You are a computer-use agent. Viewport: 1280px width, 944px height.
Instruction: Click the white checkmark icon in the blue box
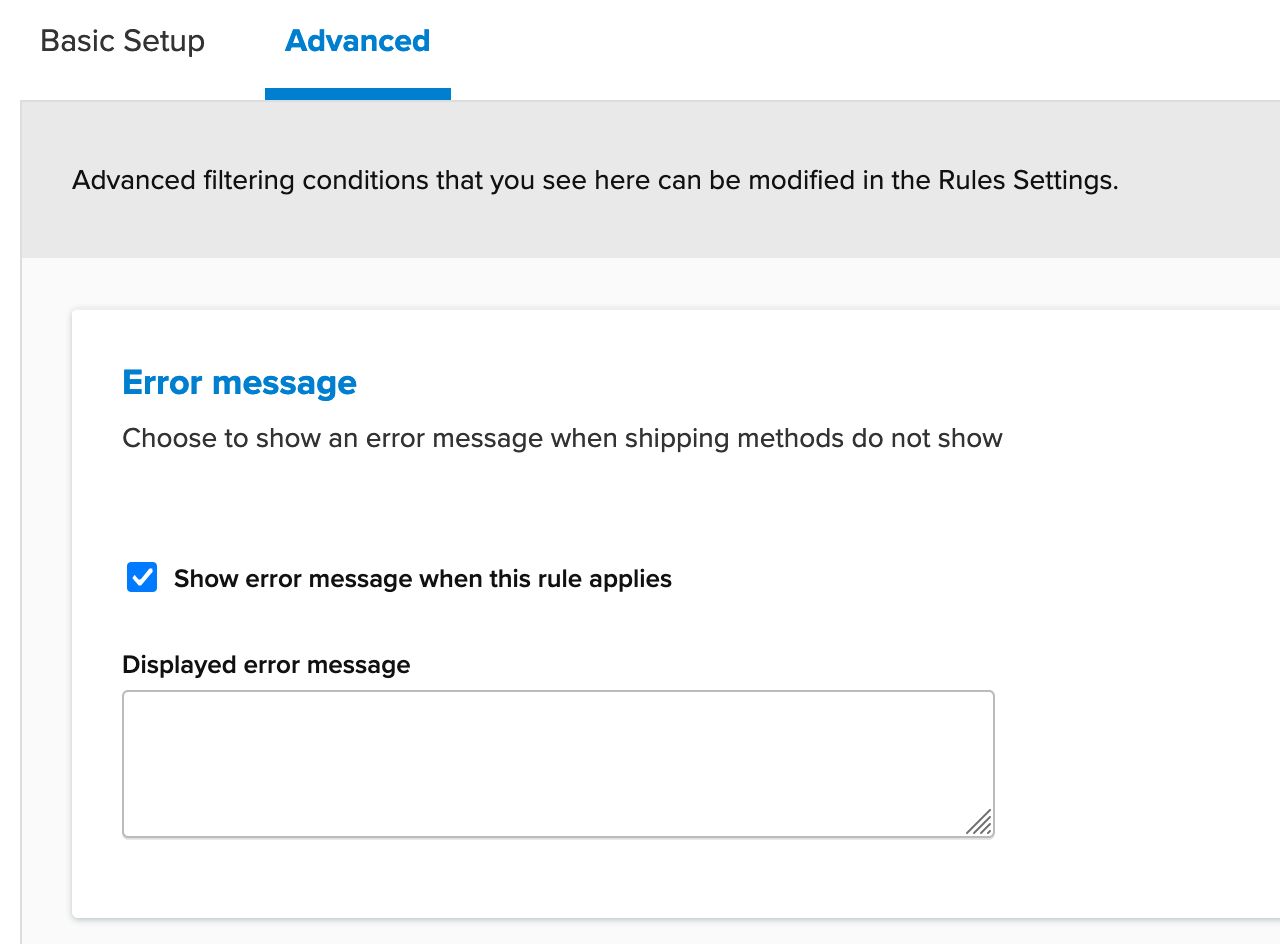pyautogui.click(x=142, y=578)
